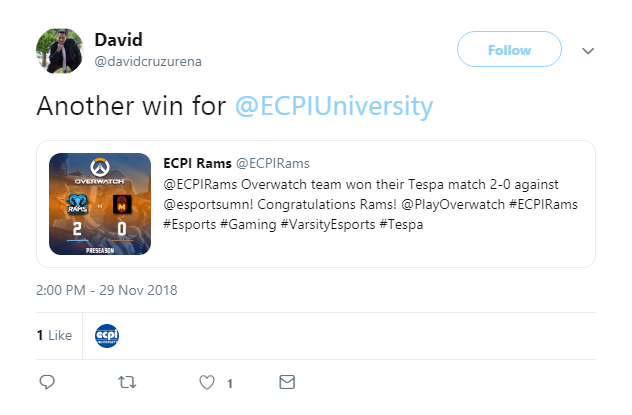Send tweet via the envelope message icon

[287, 382]
